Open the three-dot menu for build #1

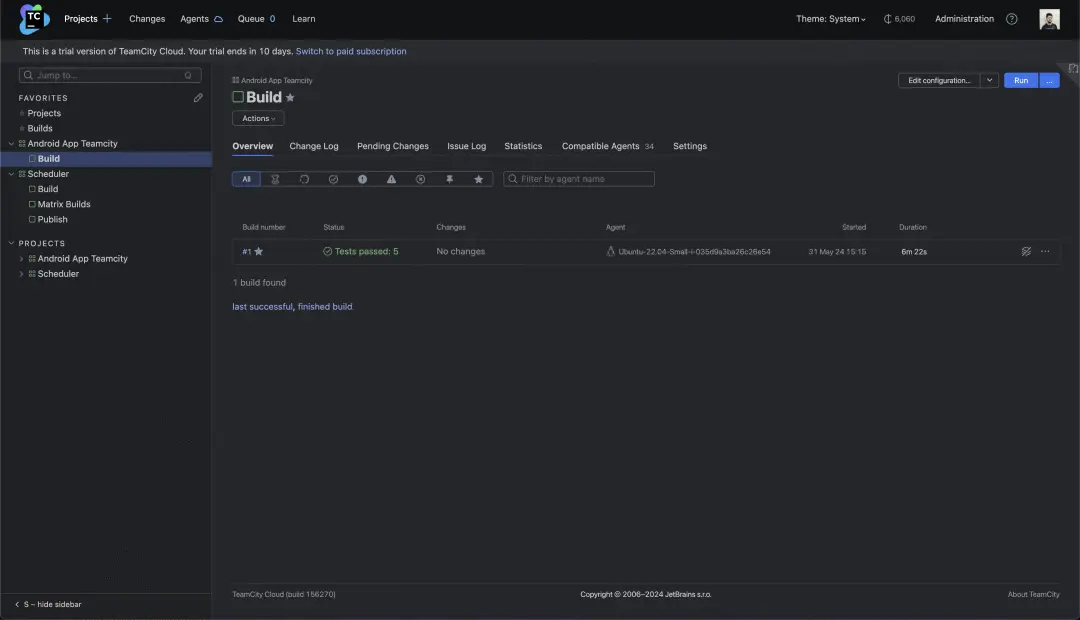1045,251
